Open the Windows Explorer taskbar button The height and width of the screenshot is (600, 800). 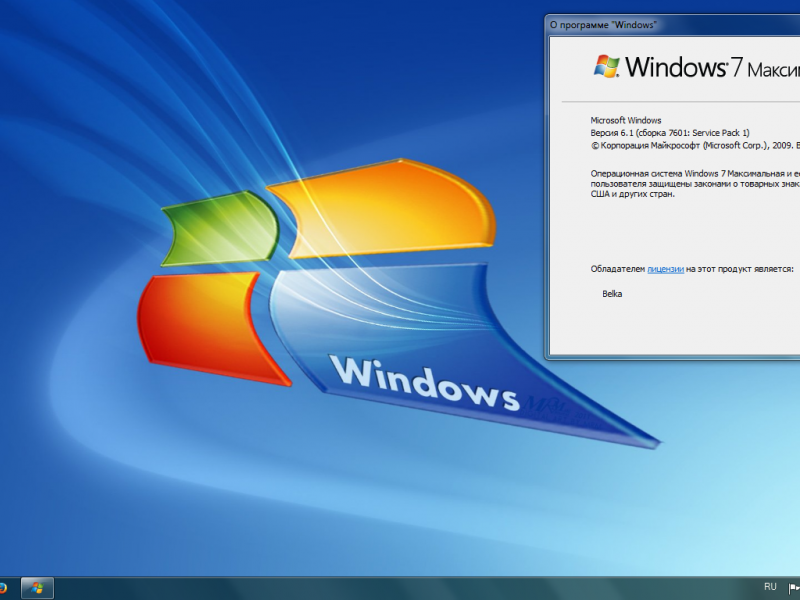tap(37, 588)
